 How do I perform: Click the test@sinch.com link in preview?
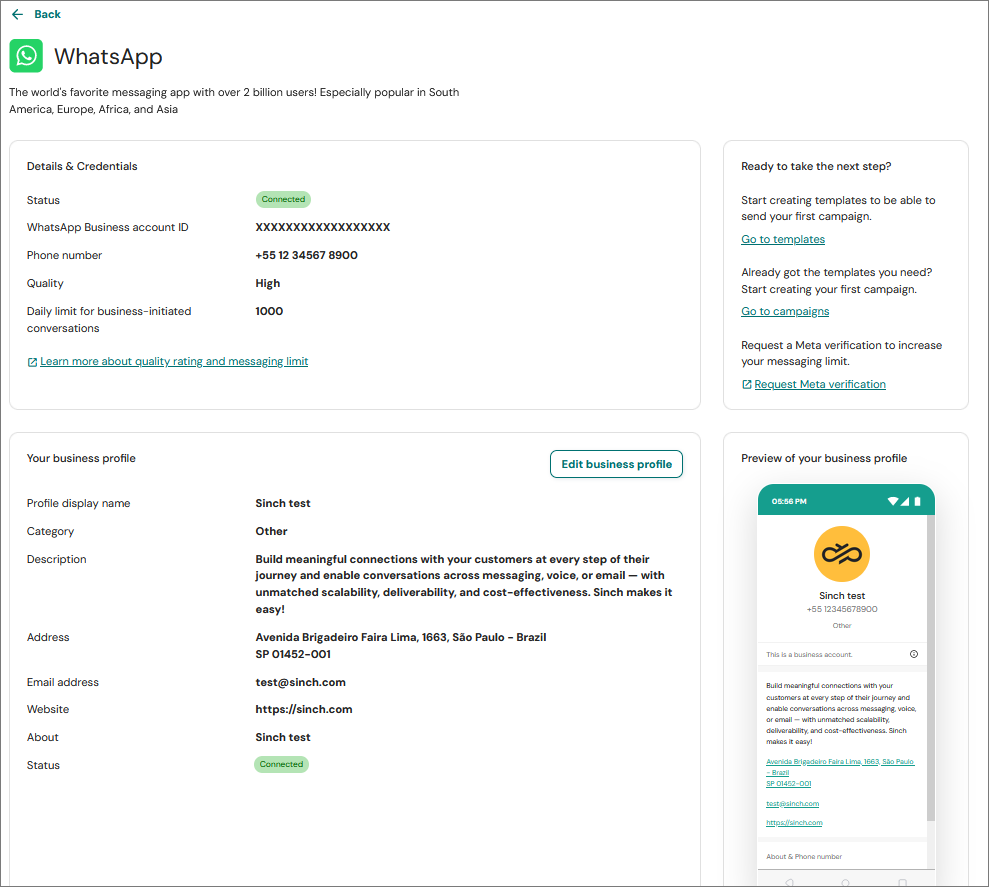tap(793, 804)
